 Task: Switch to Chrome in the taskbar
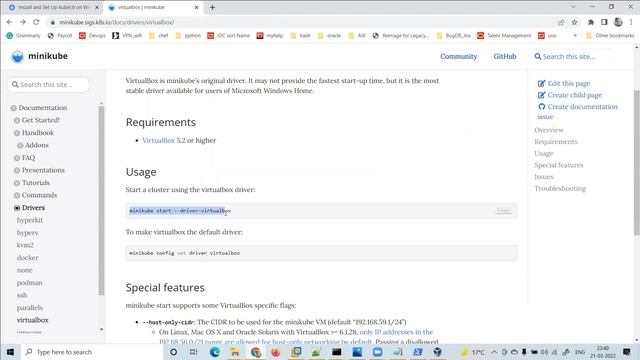tap(256, 352)
